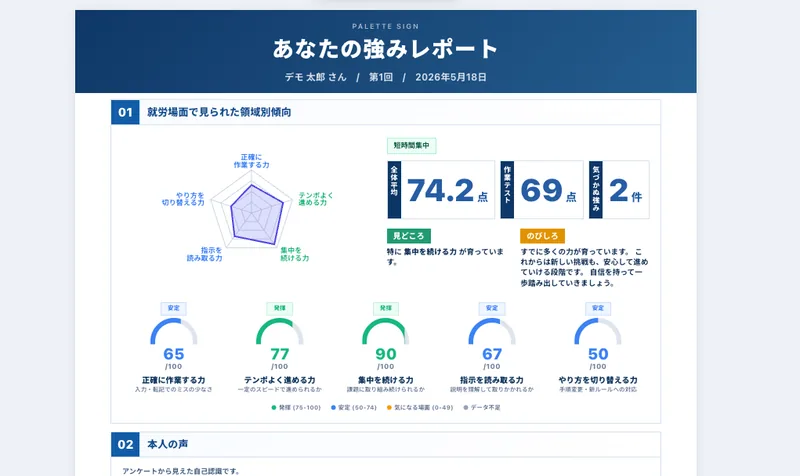Click the description 一定のスピードで進められるか
Screen dimensions: 800x476
[x=280, y=390]
